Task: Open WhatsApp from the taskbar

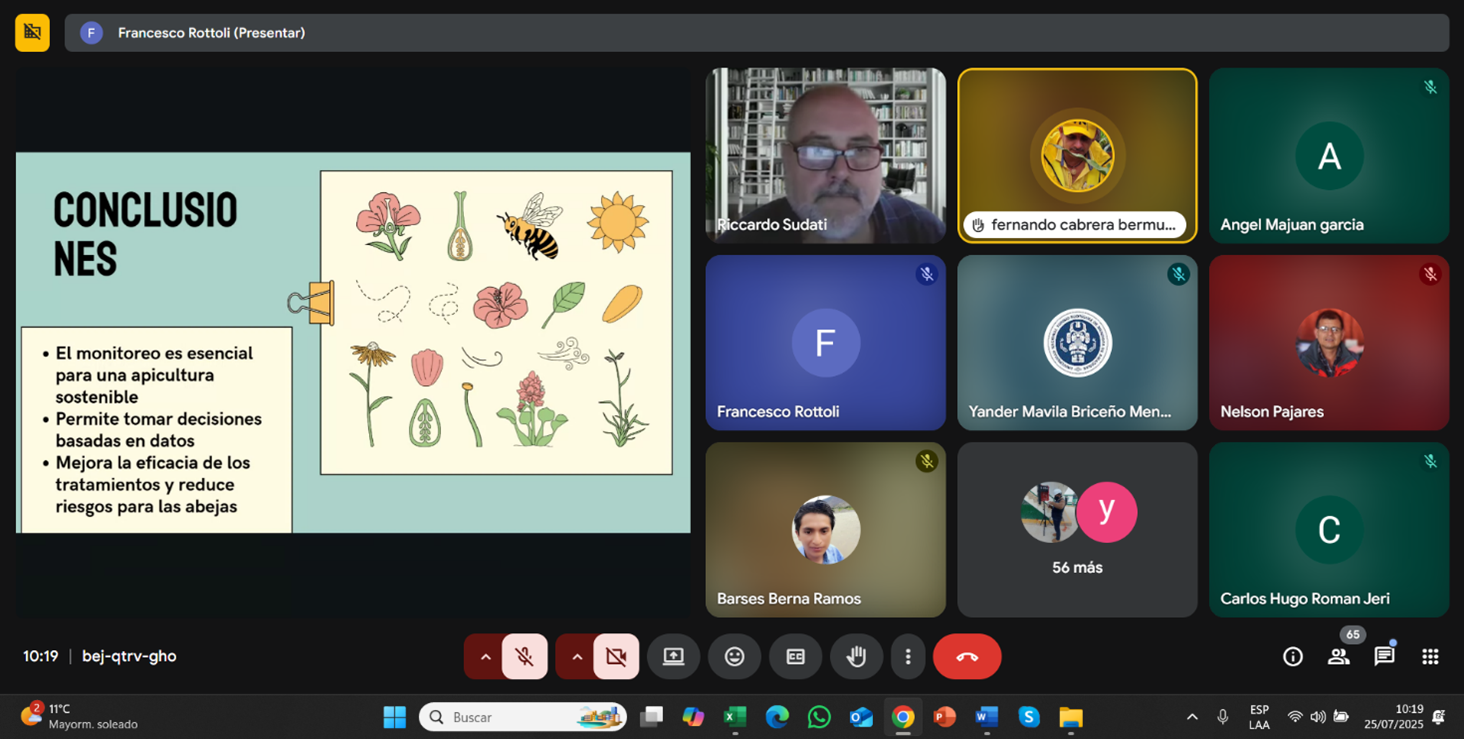Action: point(819,717)
